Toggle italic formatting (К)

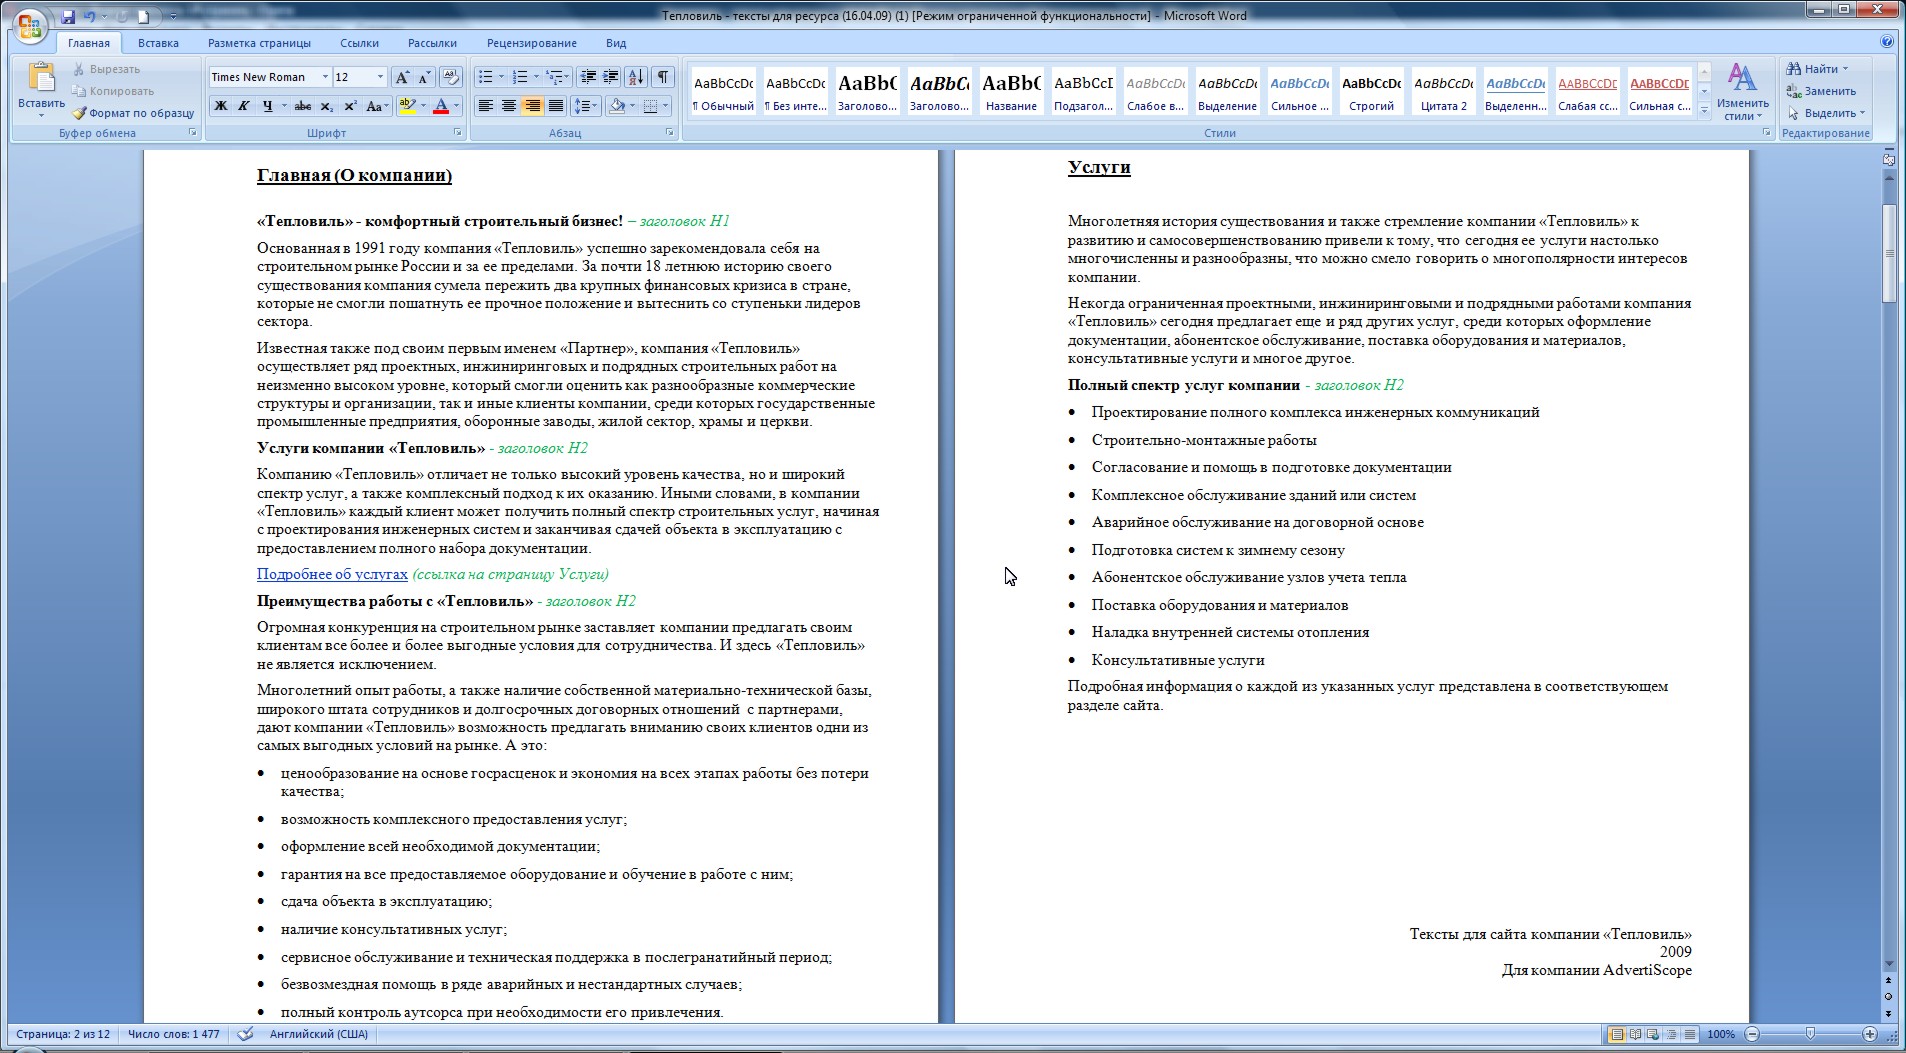click(x=243, y=106)
